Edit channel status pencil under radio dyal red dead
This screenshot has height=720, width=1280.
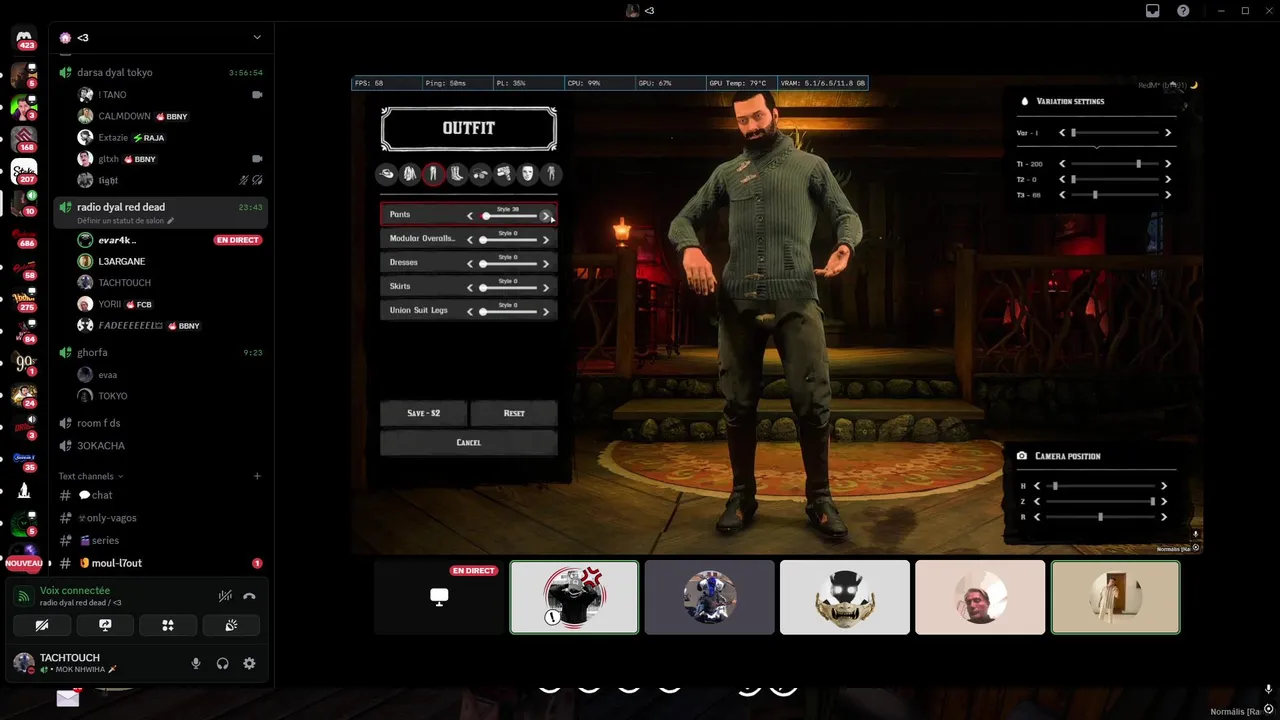point(170,220)
